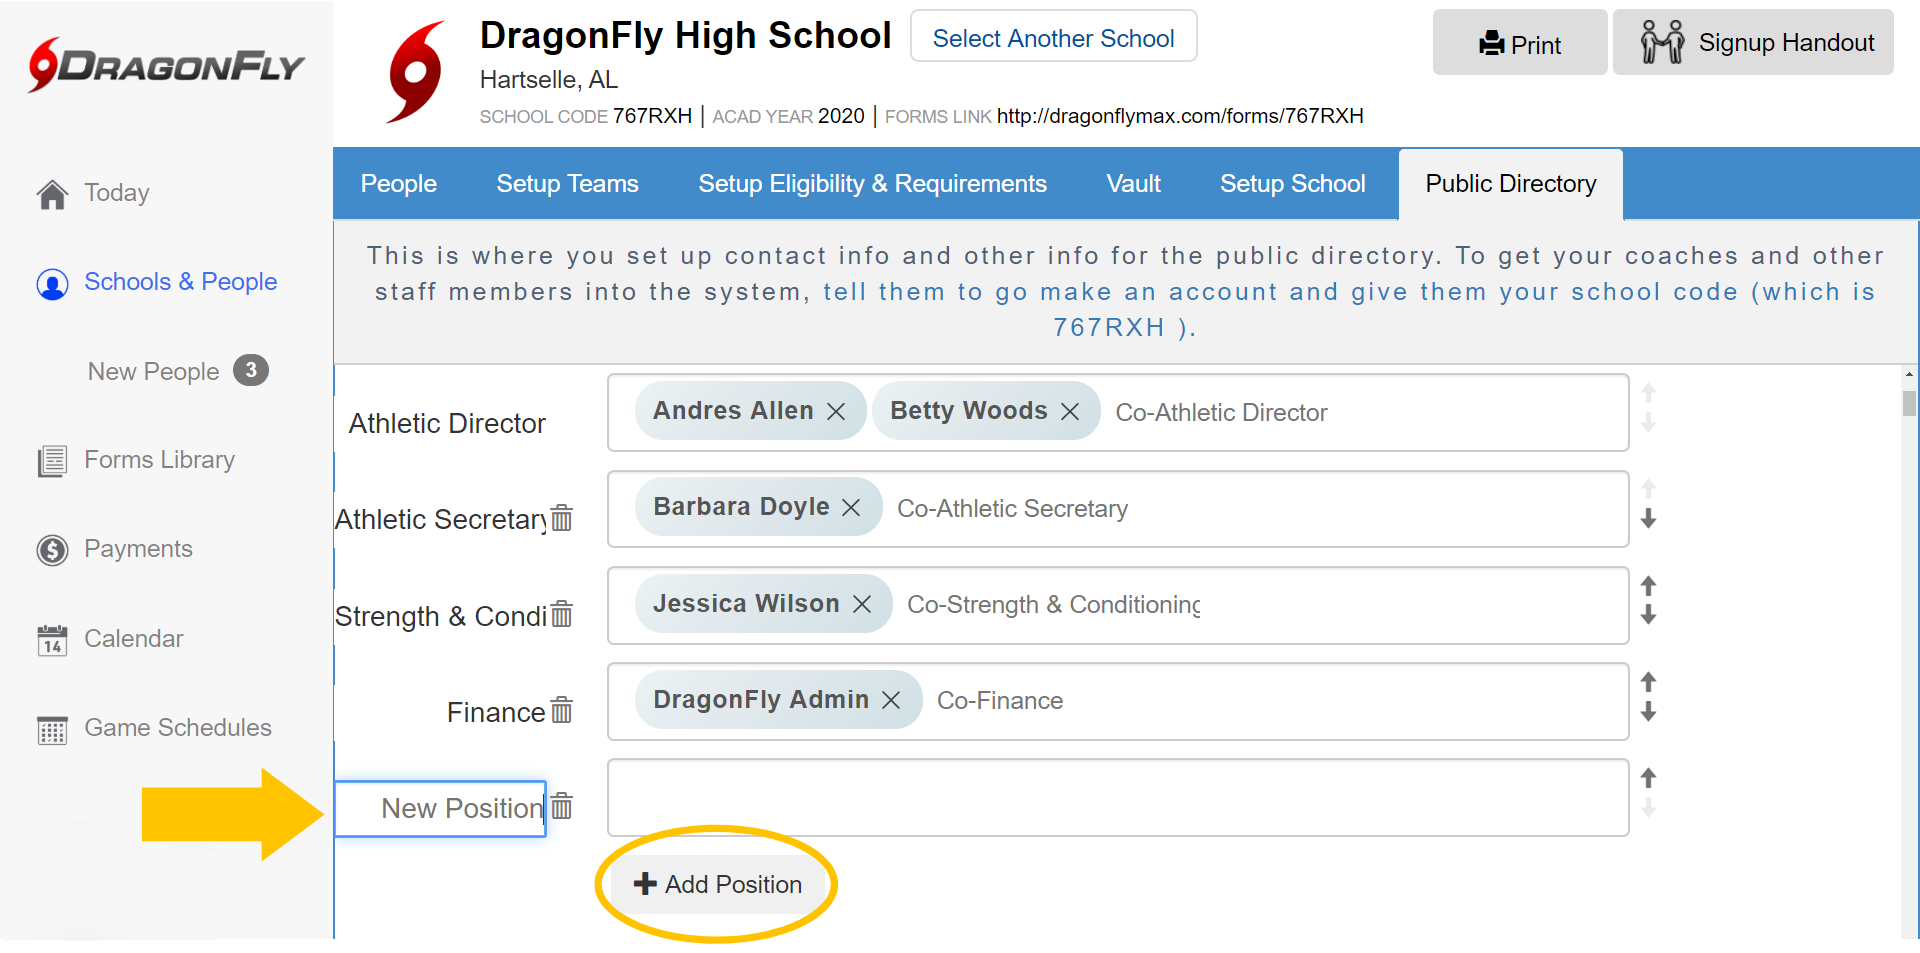This screenshot has height=953, width=1920.
Task: Remove Barbara Doyle from Athletic Secretary
Action: (851, 508)
